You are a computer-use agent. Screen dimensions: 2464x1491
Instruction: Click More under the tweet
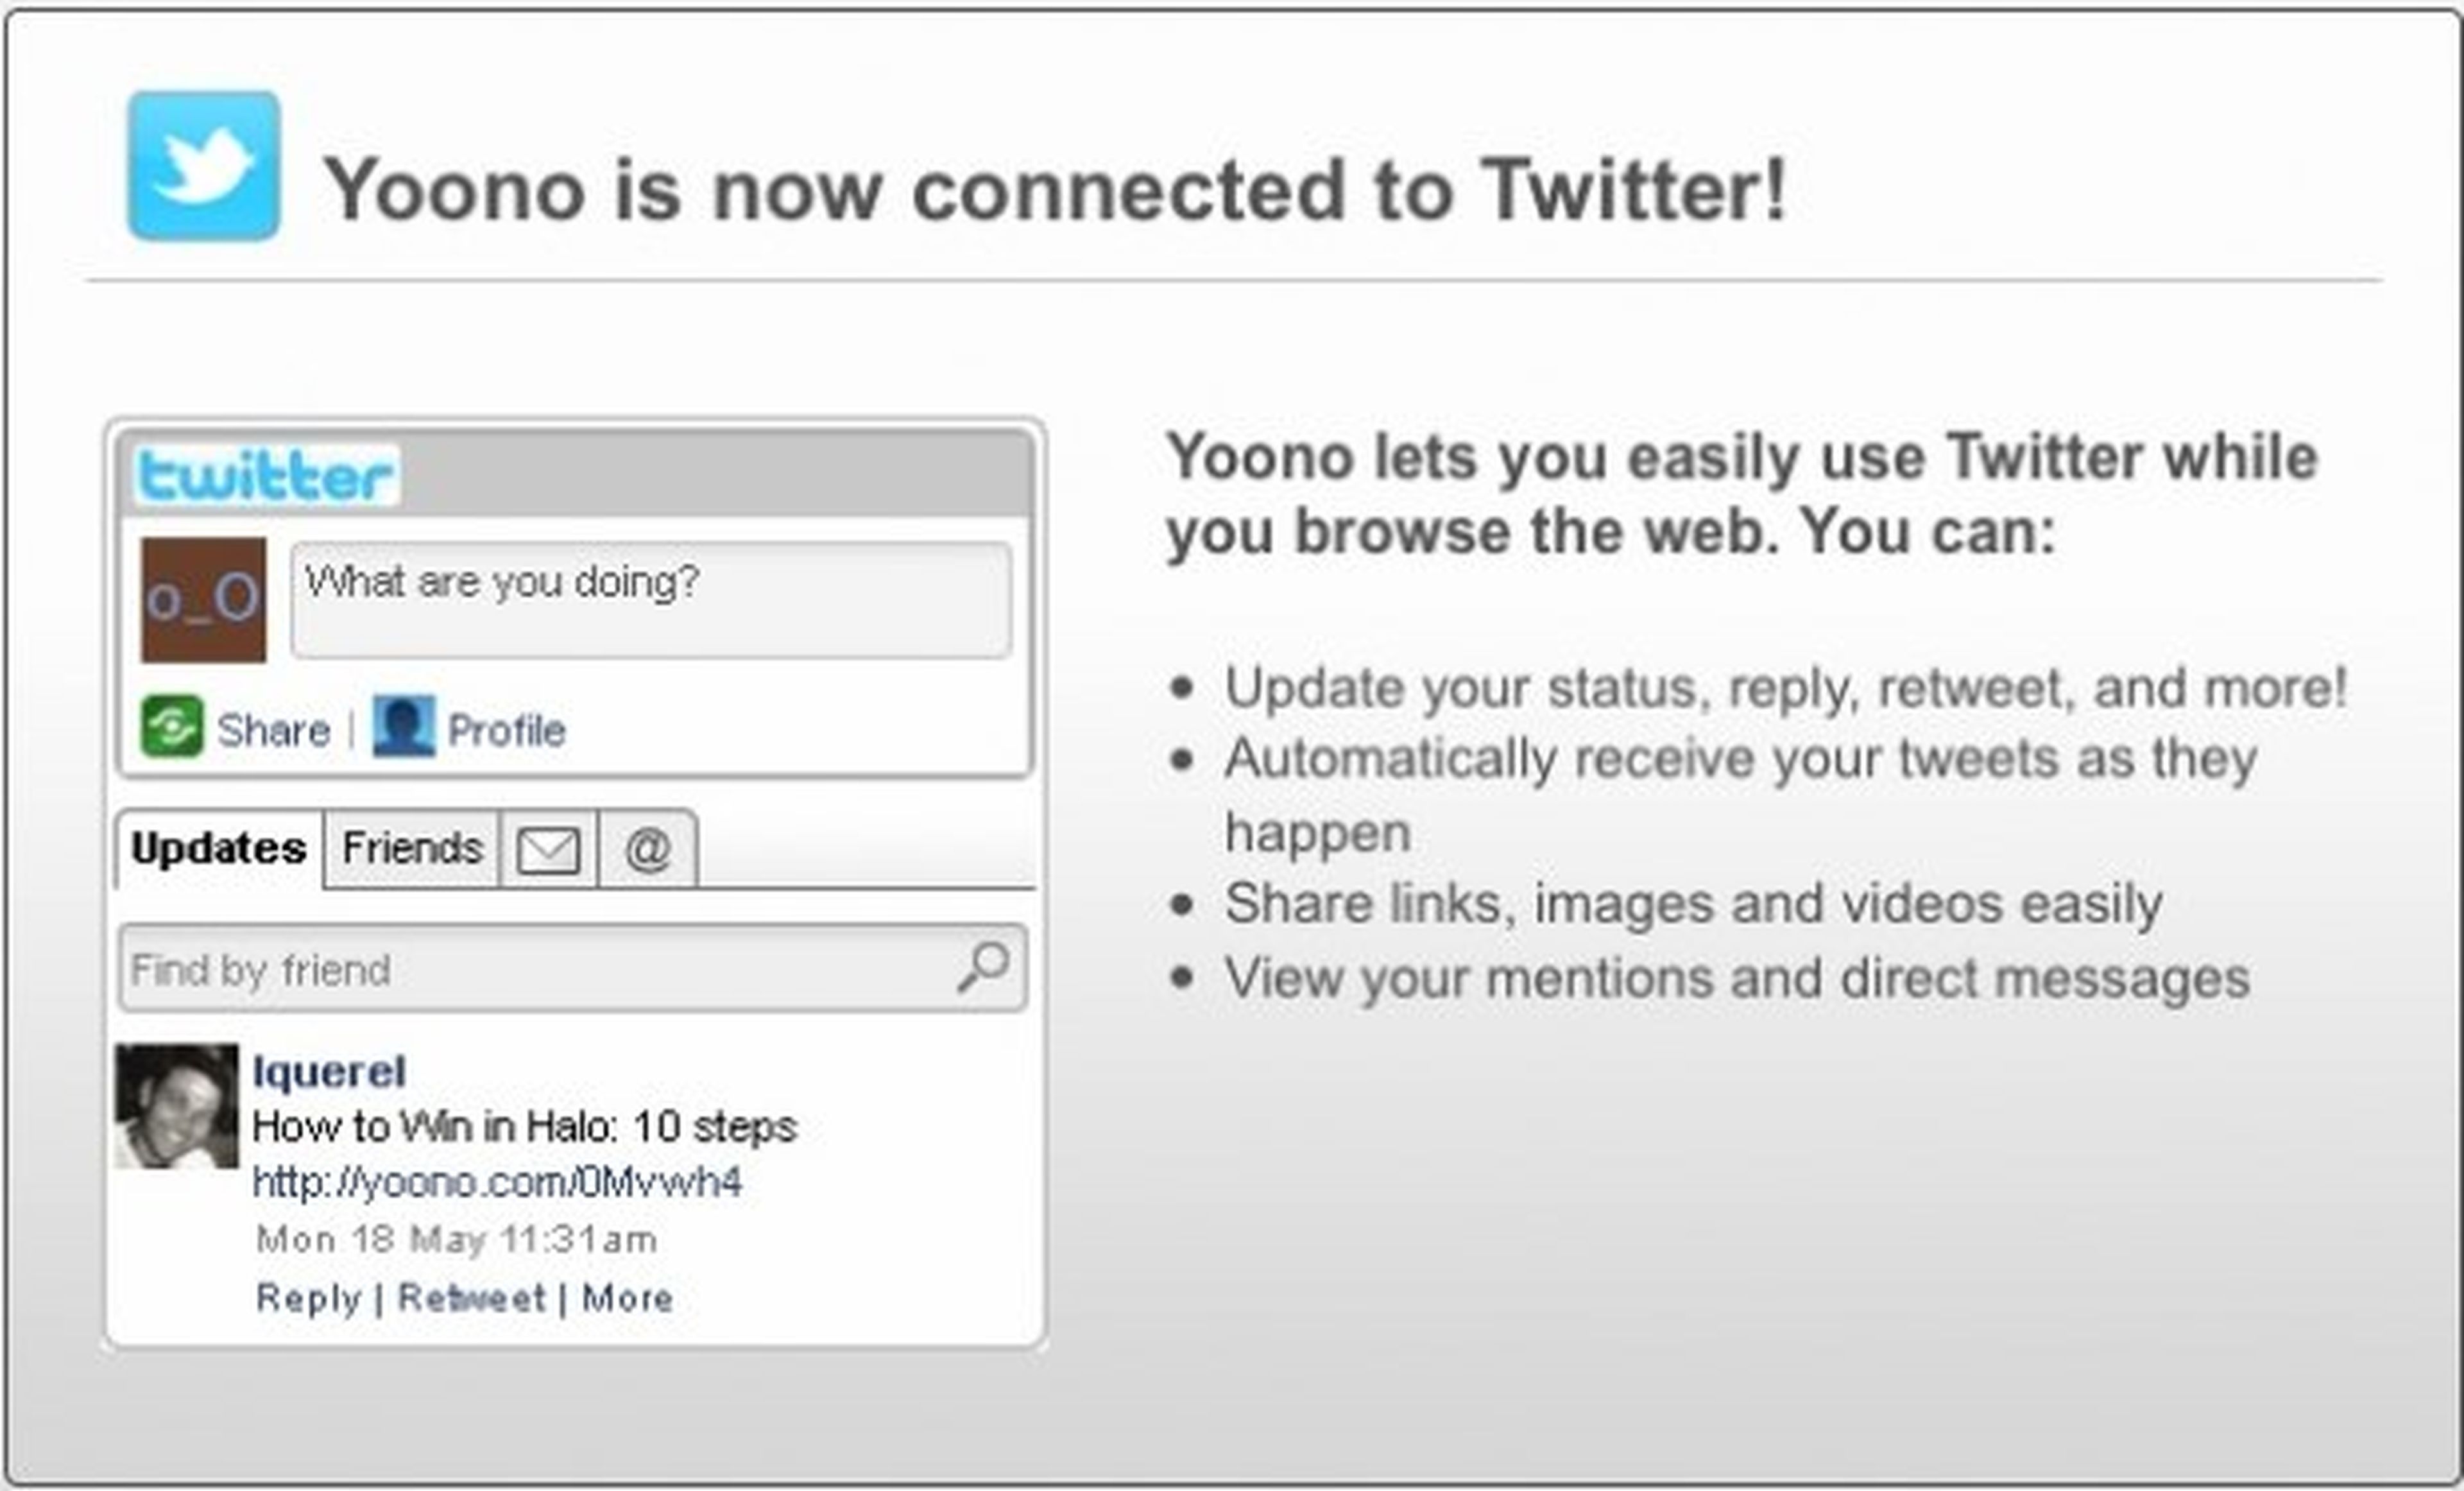(x=628, y=1298)
